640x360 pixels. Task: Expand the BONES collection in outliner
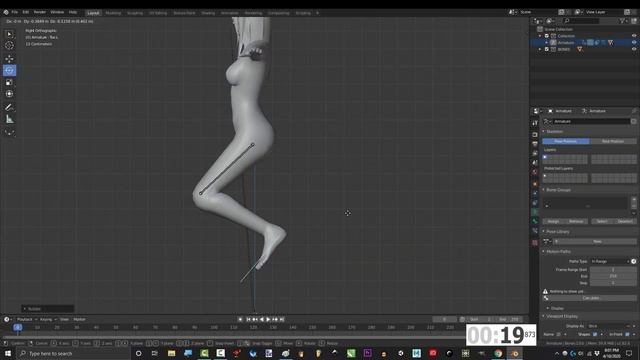tap(540, 49)
